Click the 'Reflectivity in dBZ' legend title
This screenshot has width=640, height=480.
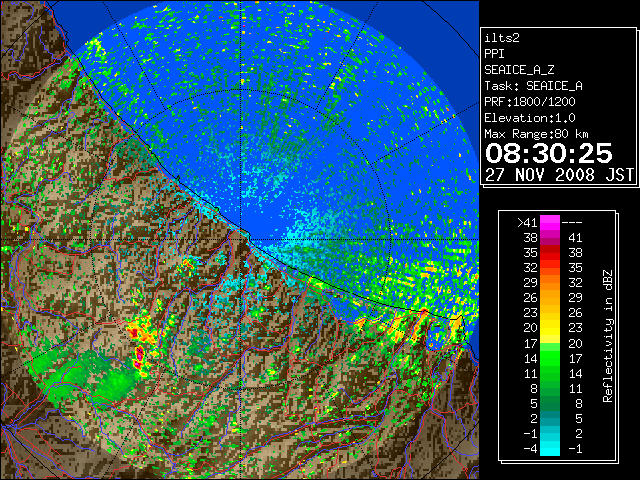[x=608, y=336]
